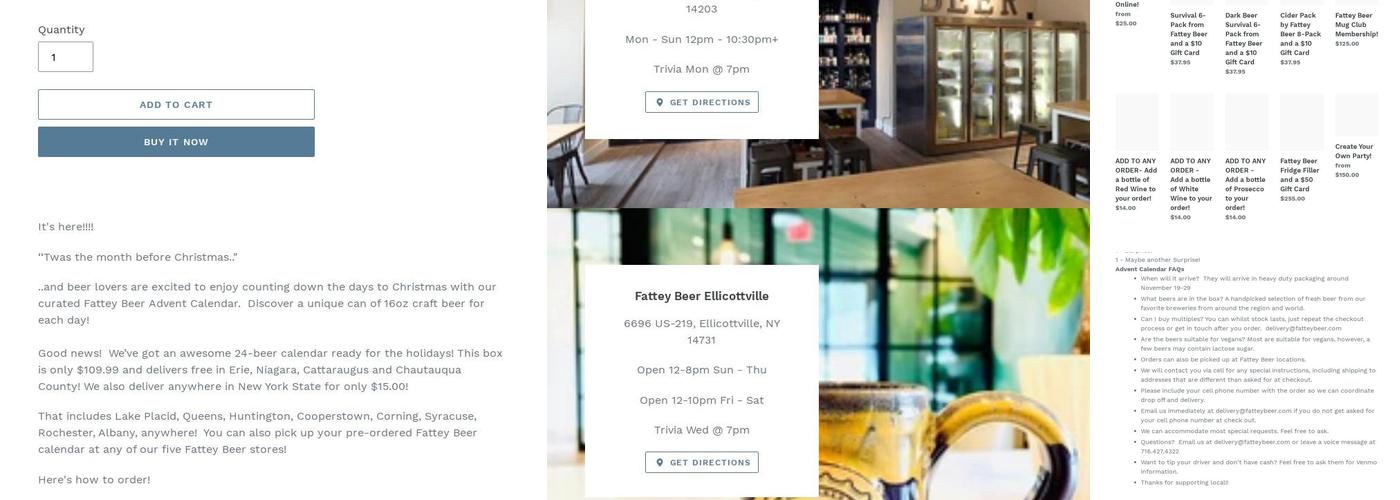Screen dimensions: 1400x500
Task: Open Get Directions for the Trivia Mon location
Action: [x=702, y=102]
